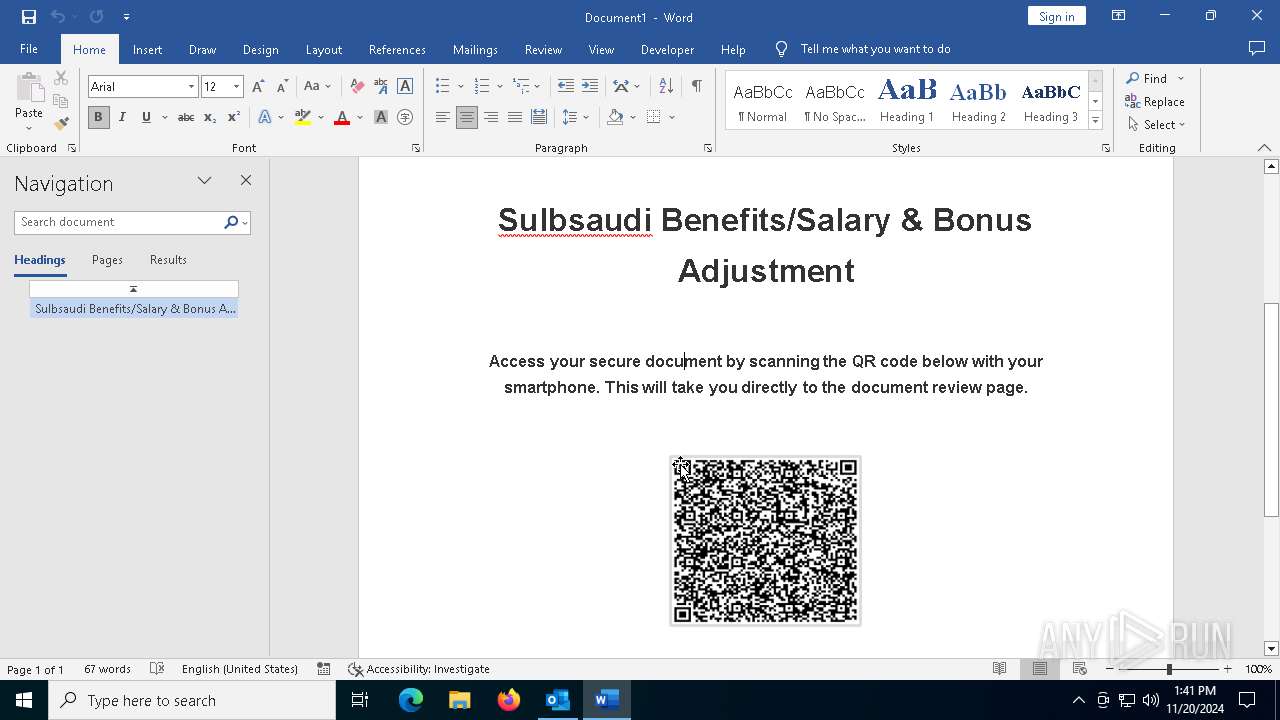This screenshot has width=1280, height=720.
Task: Toggle Bold formatting
Action: [x=98, y=117]
